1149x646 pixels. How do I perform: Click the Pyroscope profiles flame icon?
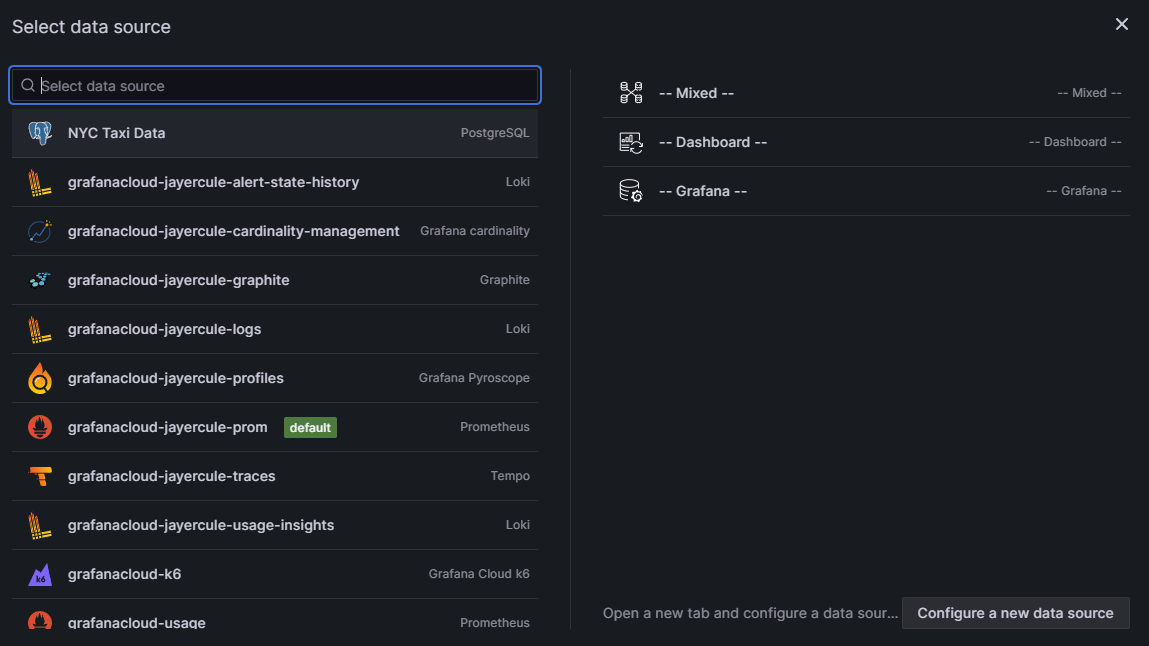pos(40,378)
